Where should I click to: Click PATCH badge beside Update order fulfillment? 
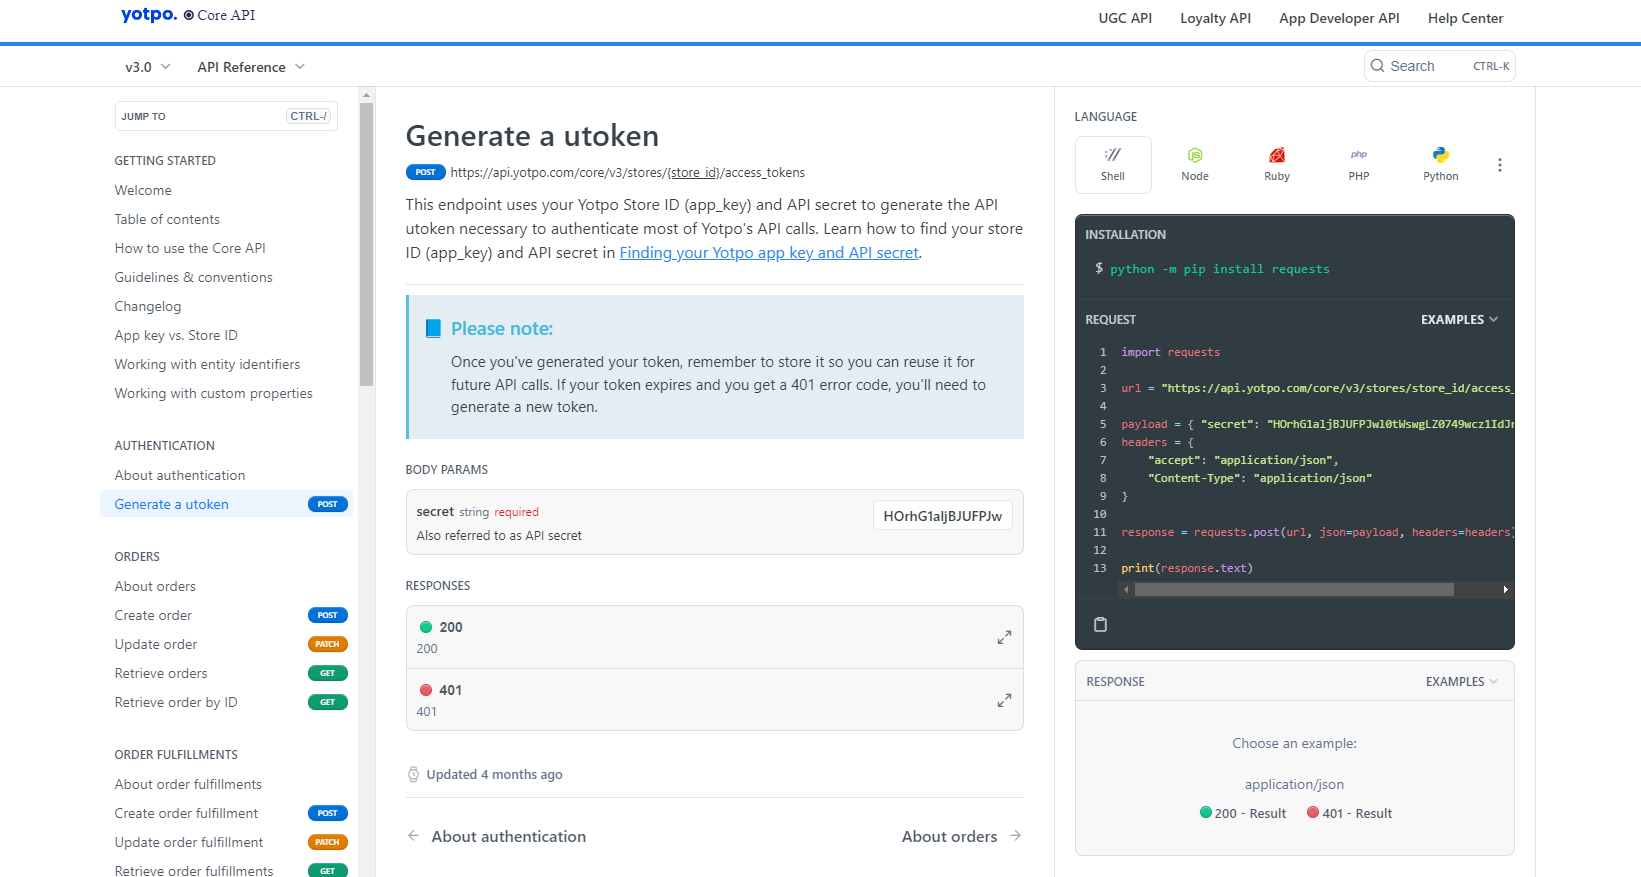(328, 842)
